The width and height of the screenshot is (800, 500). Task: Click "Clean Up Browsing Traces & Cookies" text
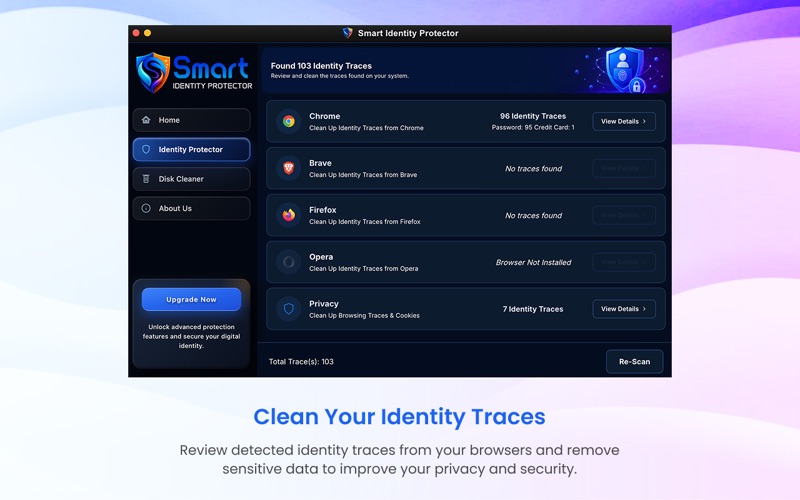click(364, 316)
